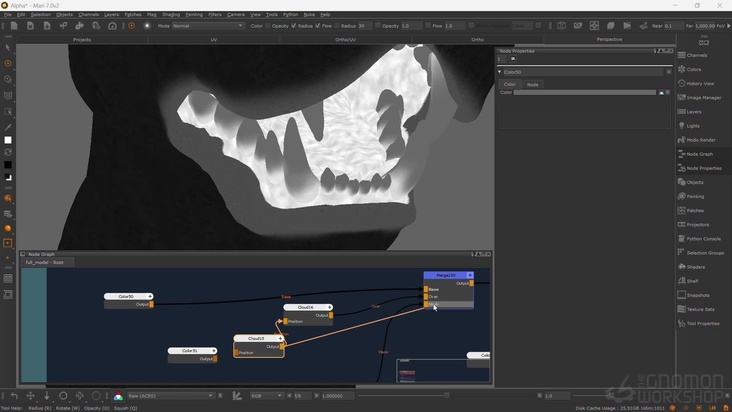Open the File menu
This screenshot has width=732, height=412.
click(x=7, y=14)
